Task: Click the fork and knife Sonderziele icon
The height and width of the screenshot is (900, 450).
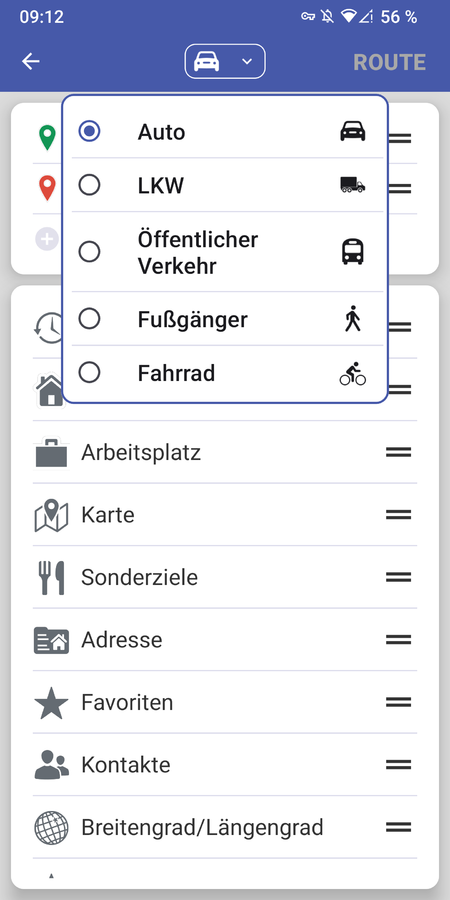Action: click(x=51, y=577)
